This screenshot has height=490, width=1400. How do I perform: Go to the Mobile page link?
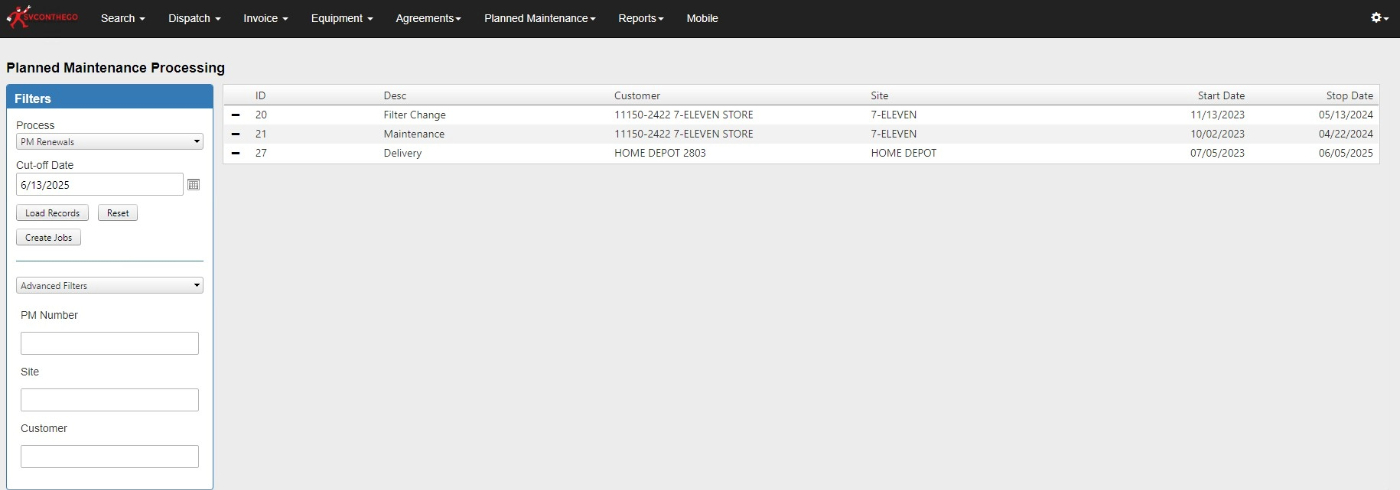(702, 18)
